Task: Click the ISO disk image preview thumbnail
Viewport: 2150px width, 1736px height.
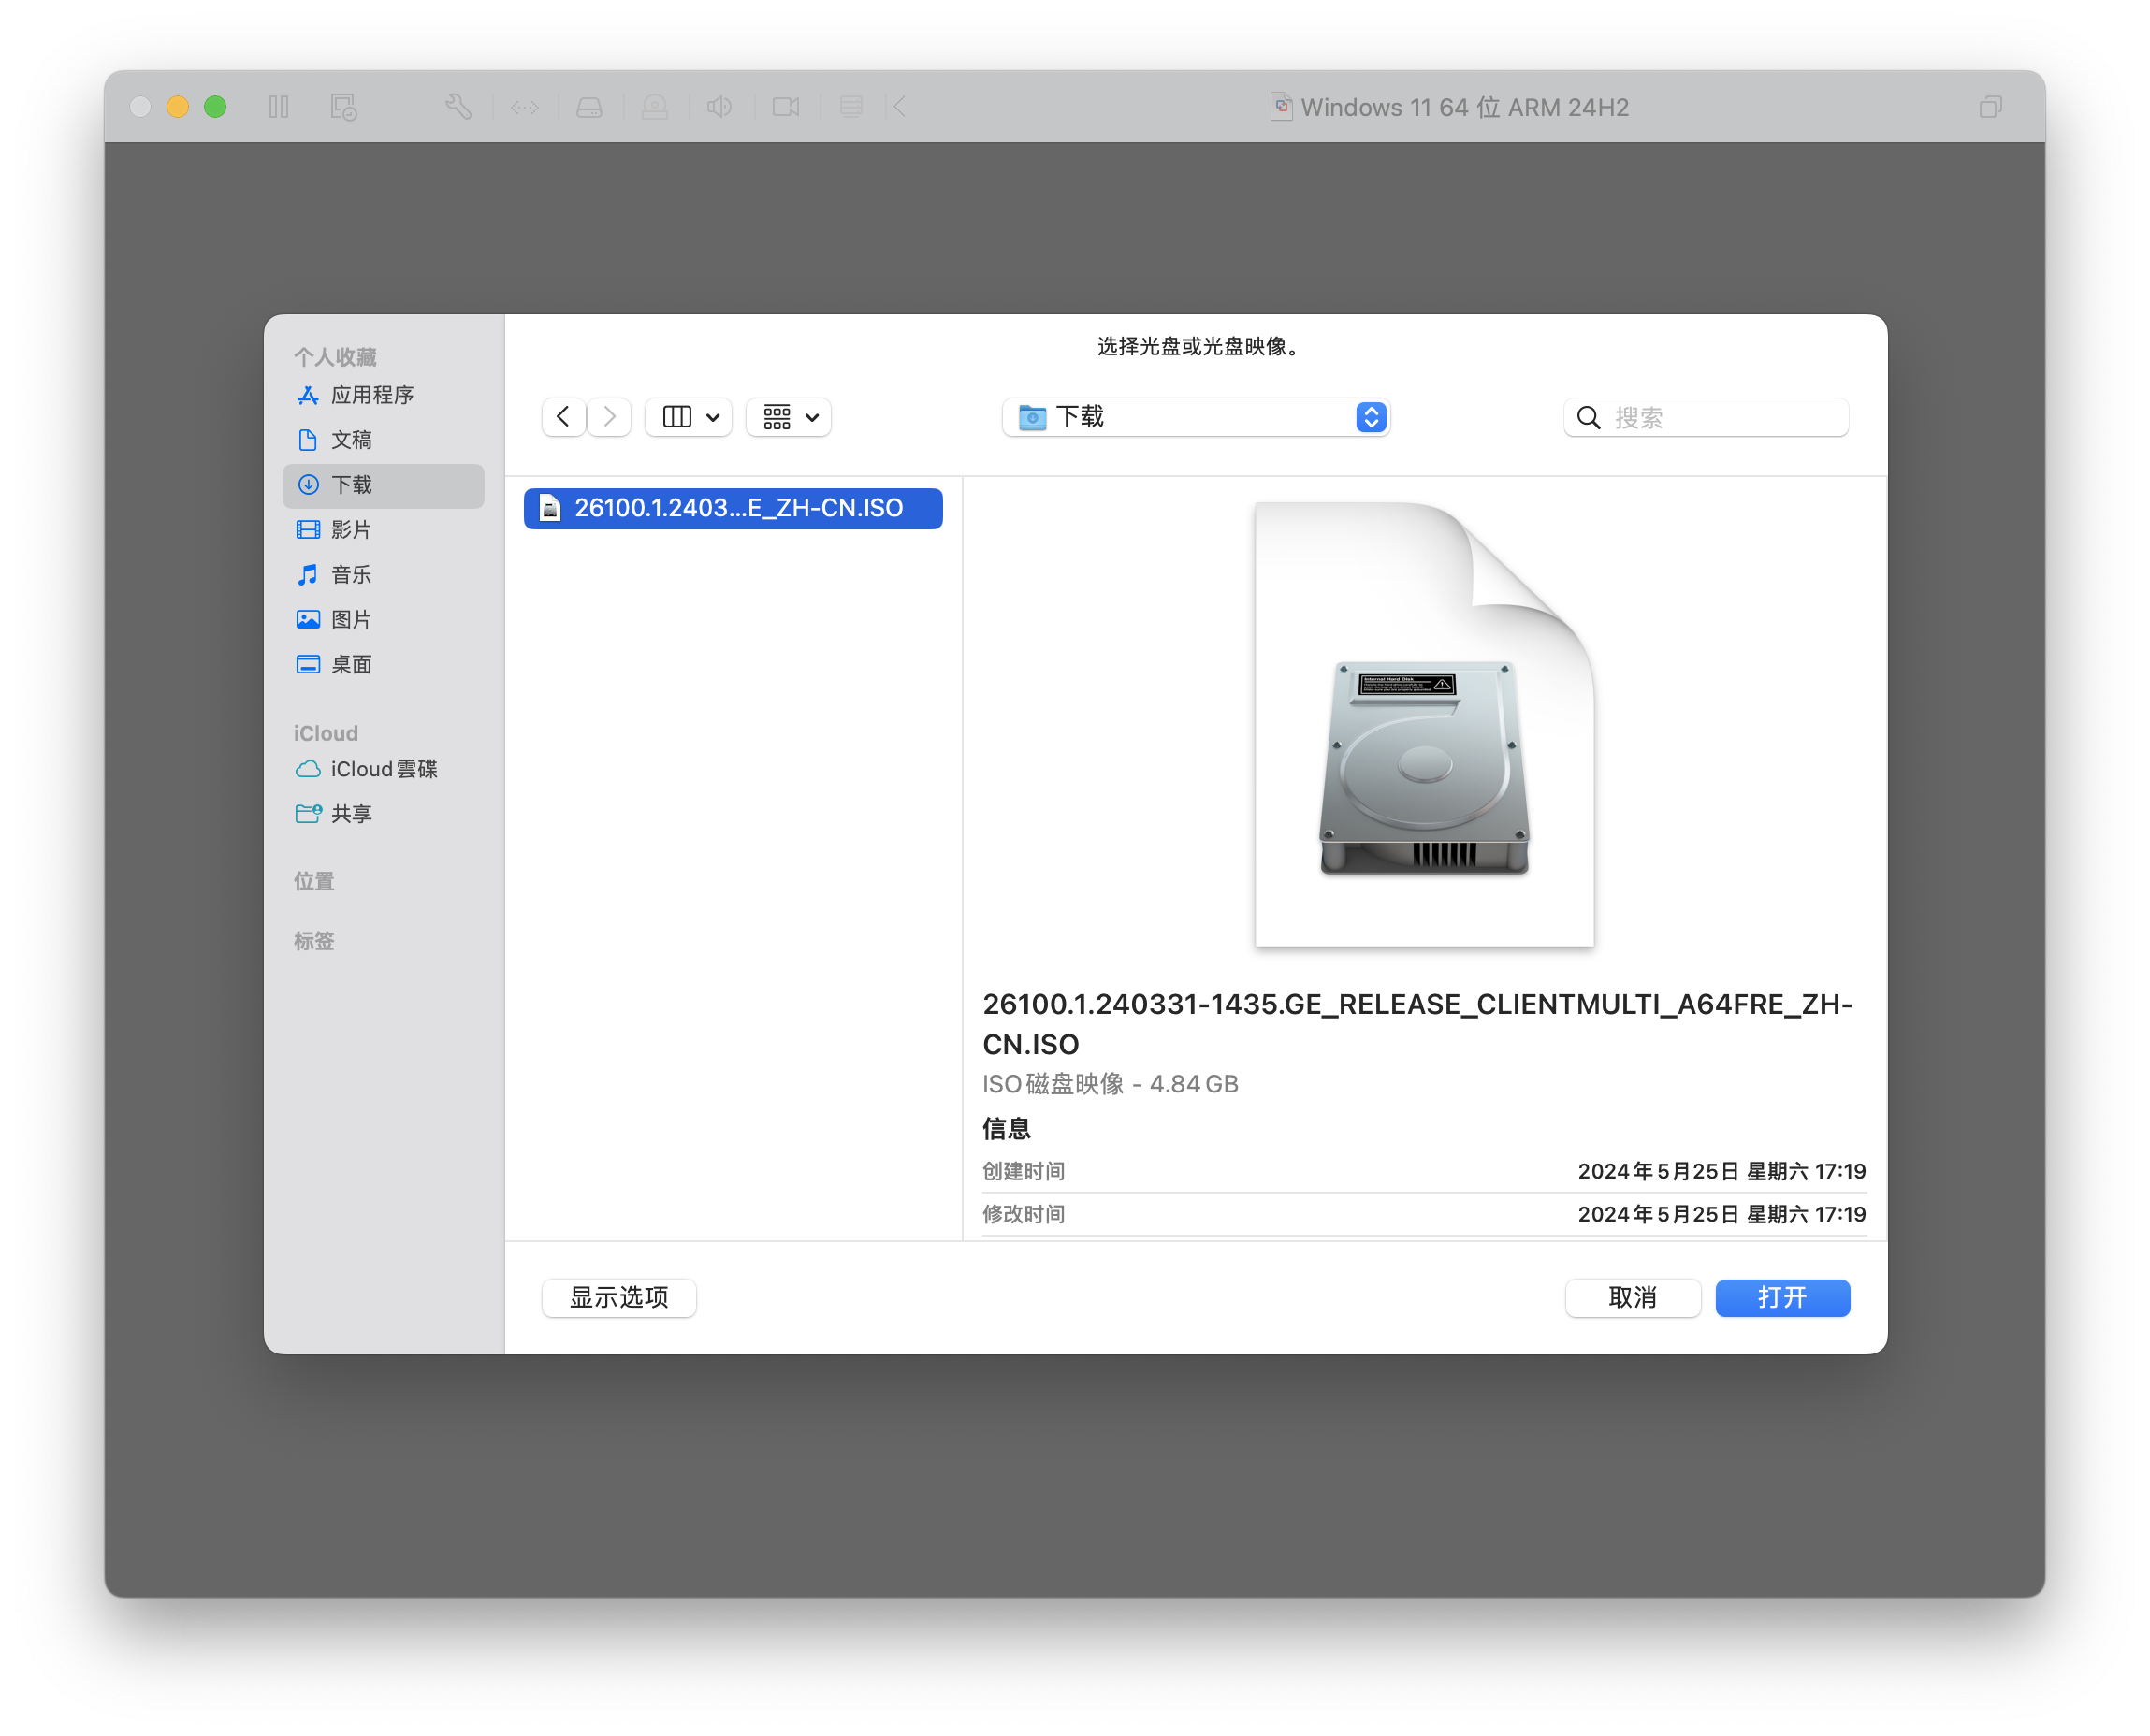Action: click(1424, 724)
